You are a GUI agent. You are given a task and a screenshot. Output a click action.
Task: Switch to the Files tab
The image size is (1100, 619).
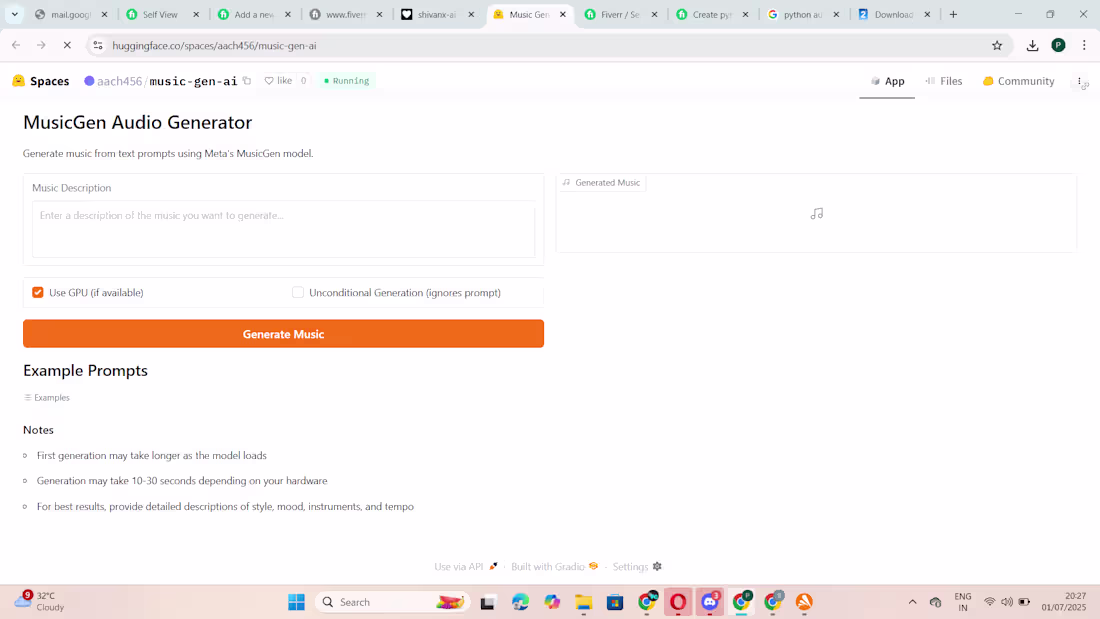[944, 81]
